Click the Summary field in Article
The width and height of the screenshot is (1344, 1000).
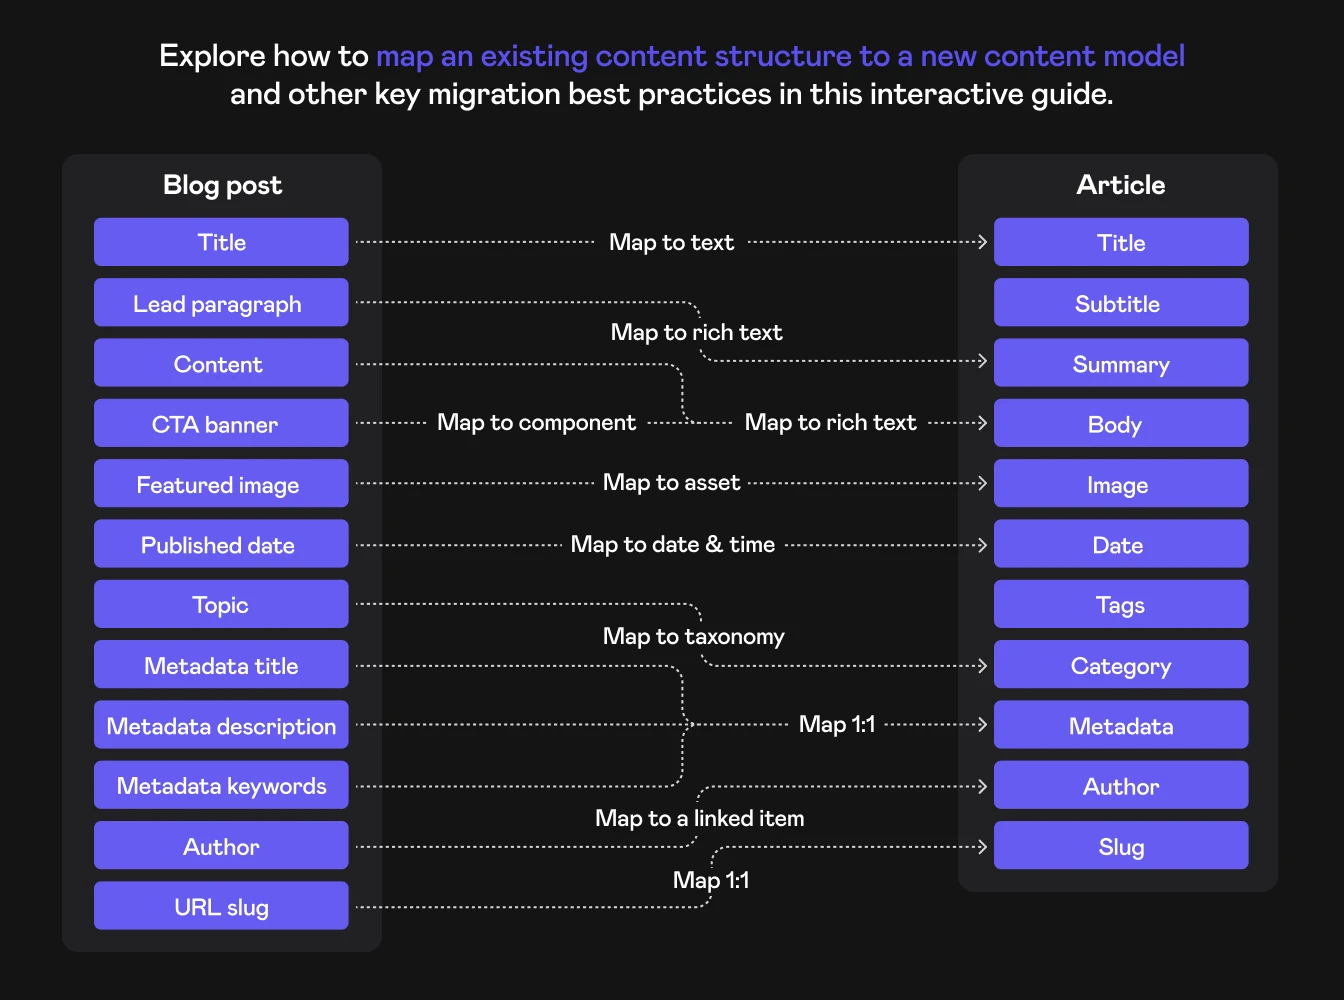coord(1120,364)
